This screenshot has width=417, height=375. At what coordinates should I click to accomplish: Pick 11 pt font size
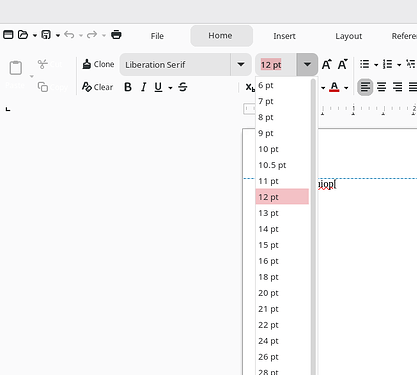pos(282,181)
